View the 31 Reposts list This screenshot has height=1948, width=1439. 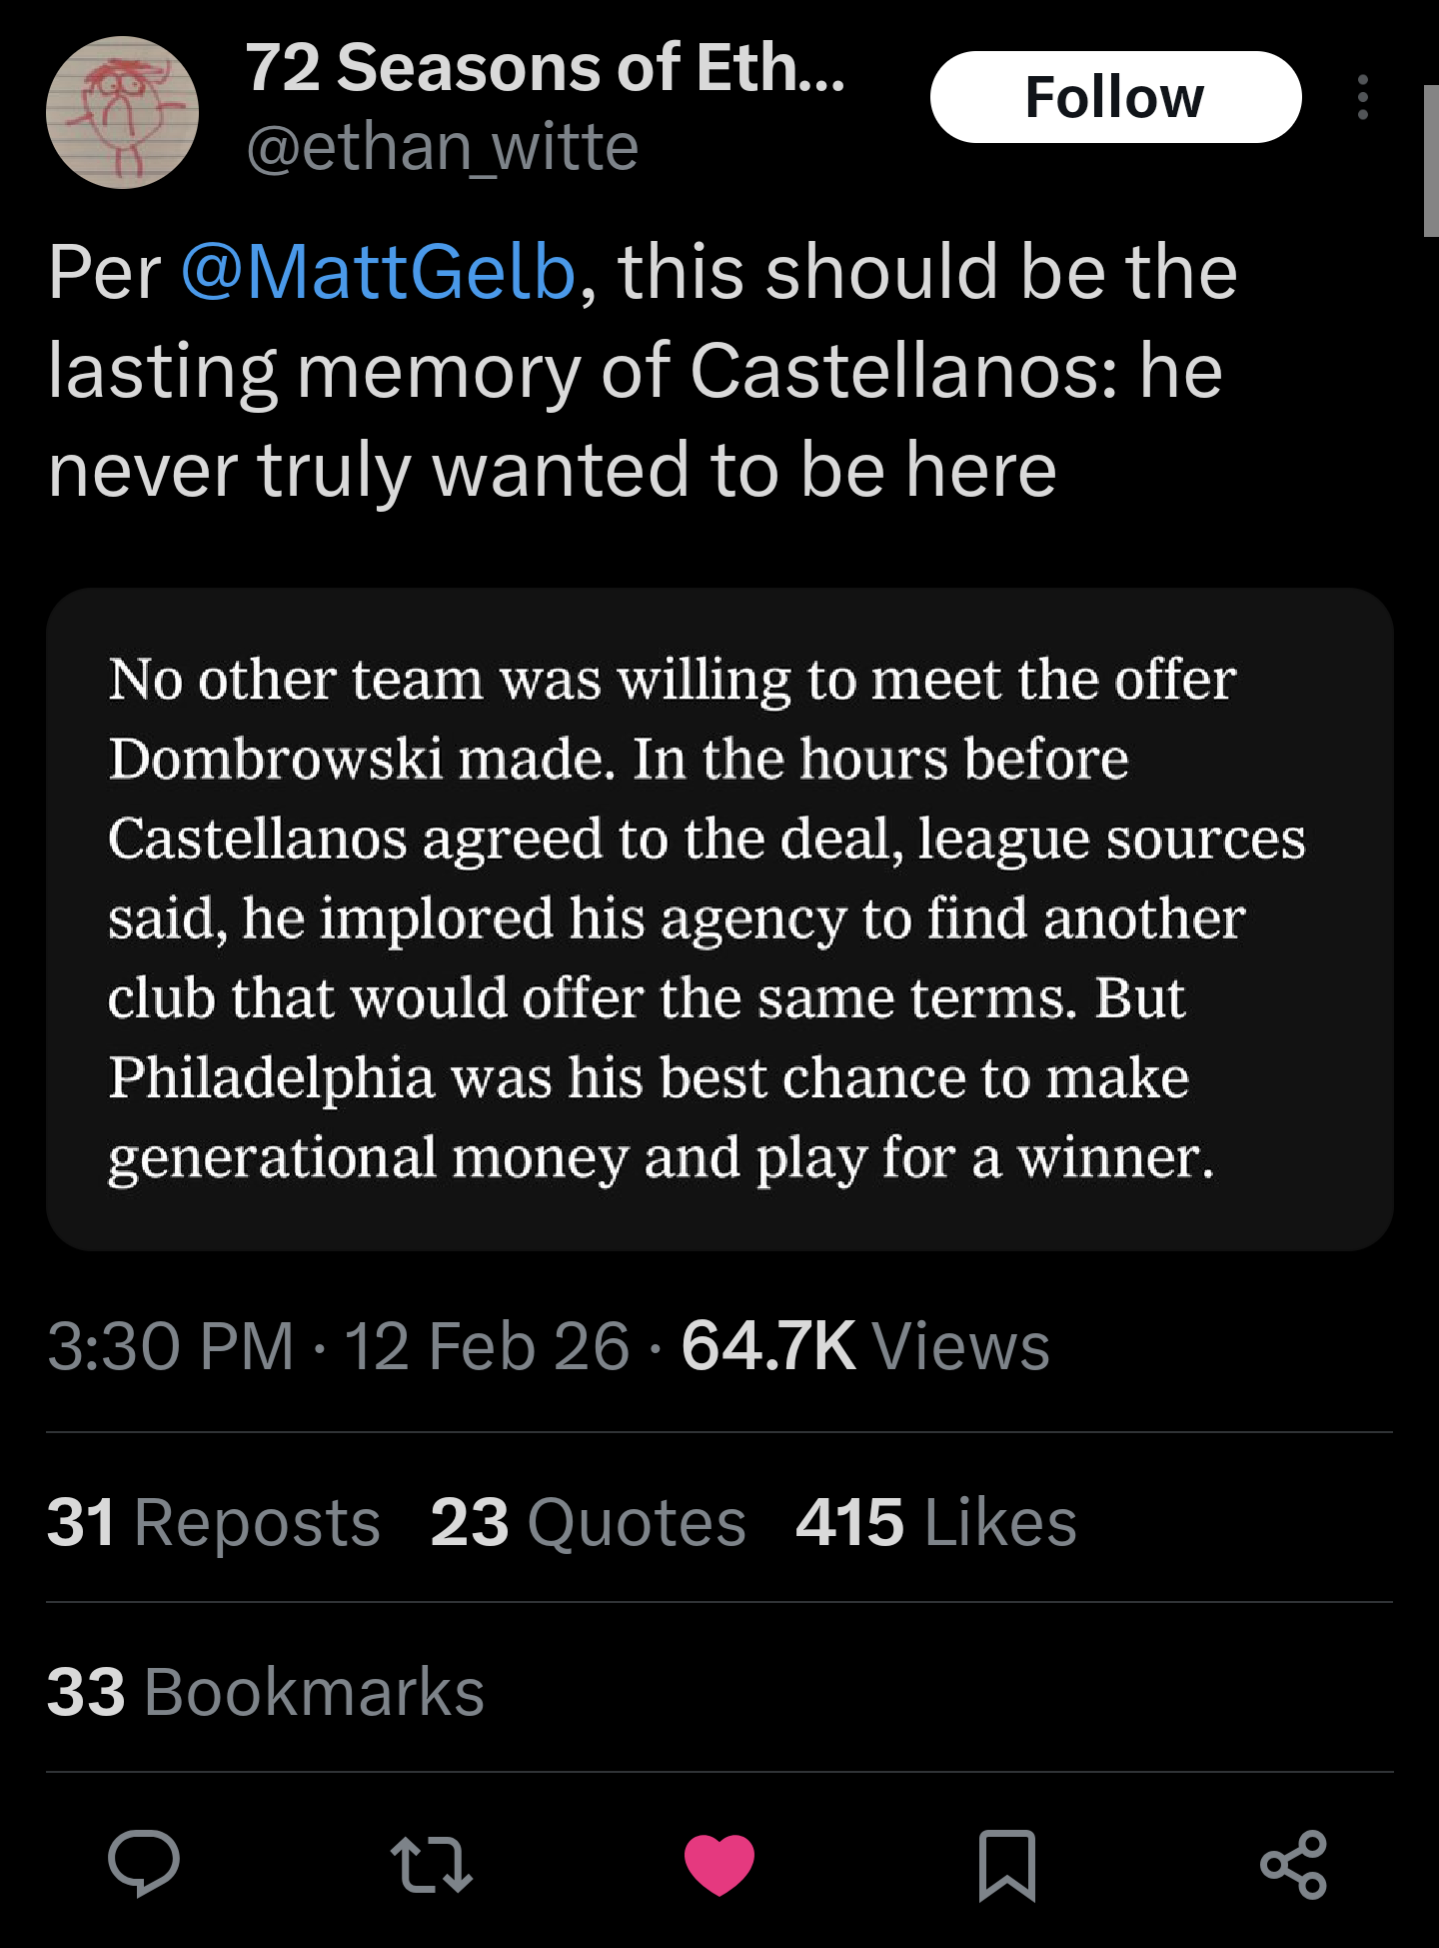tap(213, 1522)
